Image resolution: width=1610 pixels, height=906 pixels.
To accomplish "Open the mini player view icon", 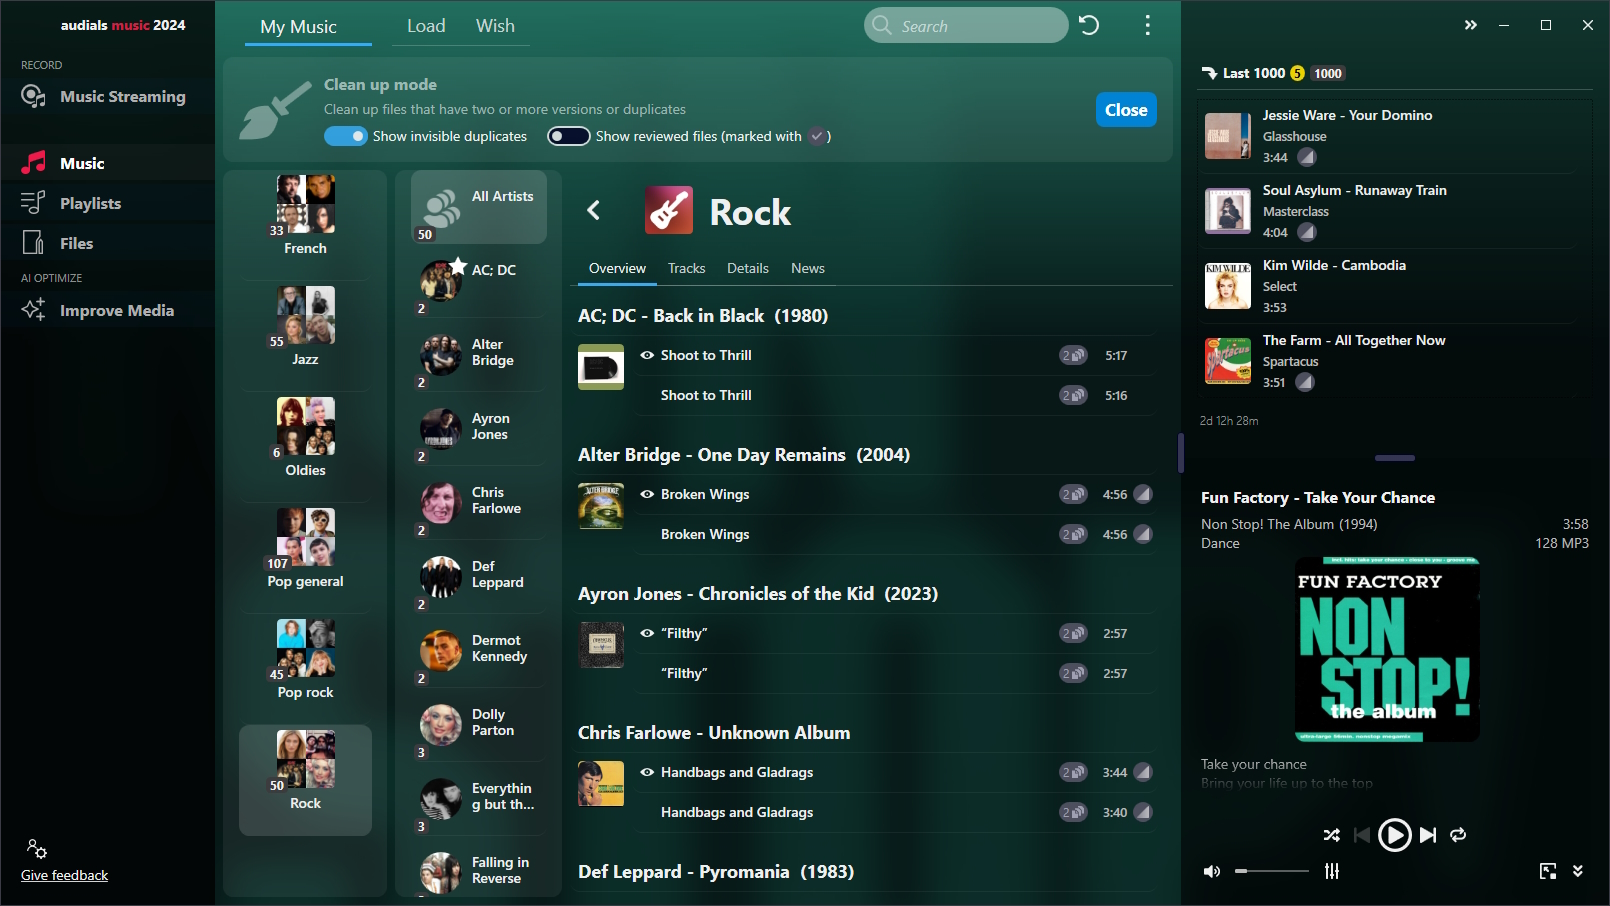I will (1548, 871).
